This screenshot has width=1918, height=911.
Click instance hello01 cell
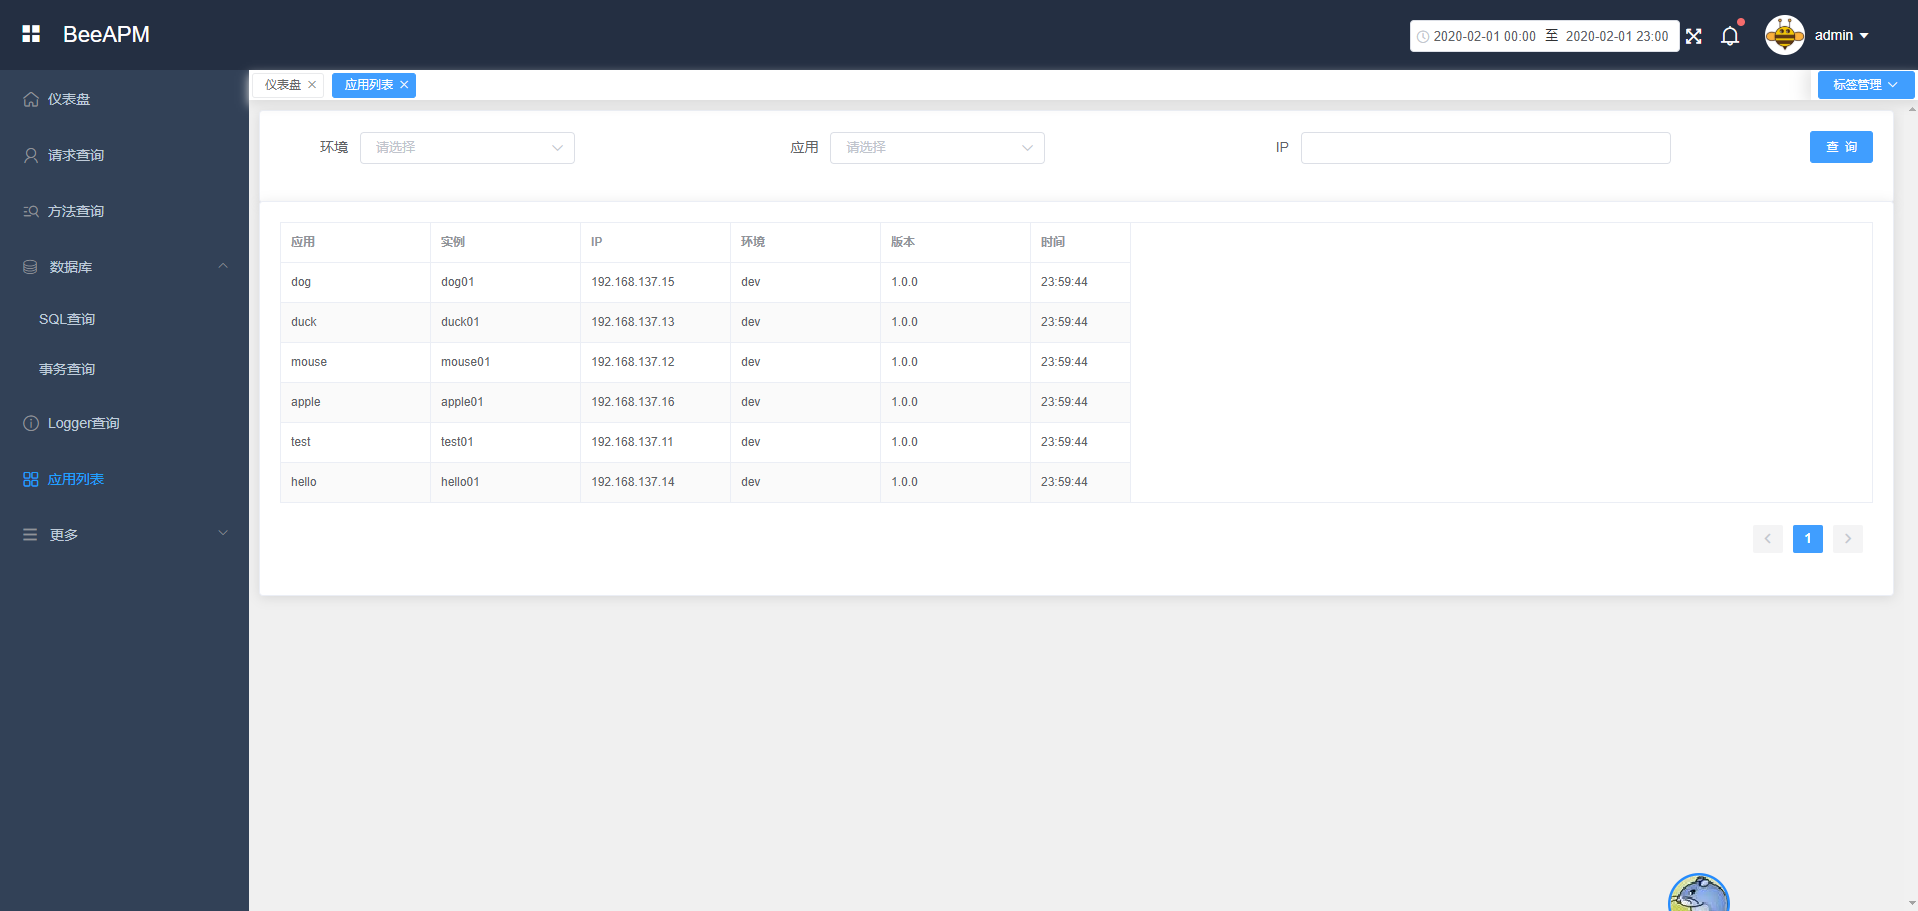(x=505, y=482)
